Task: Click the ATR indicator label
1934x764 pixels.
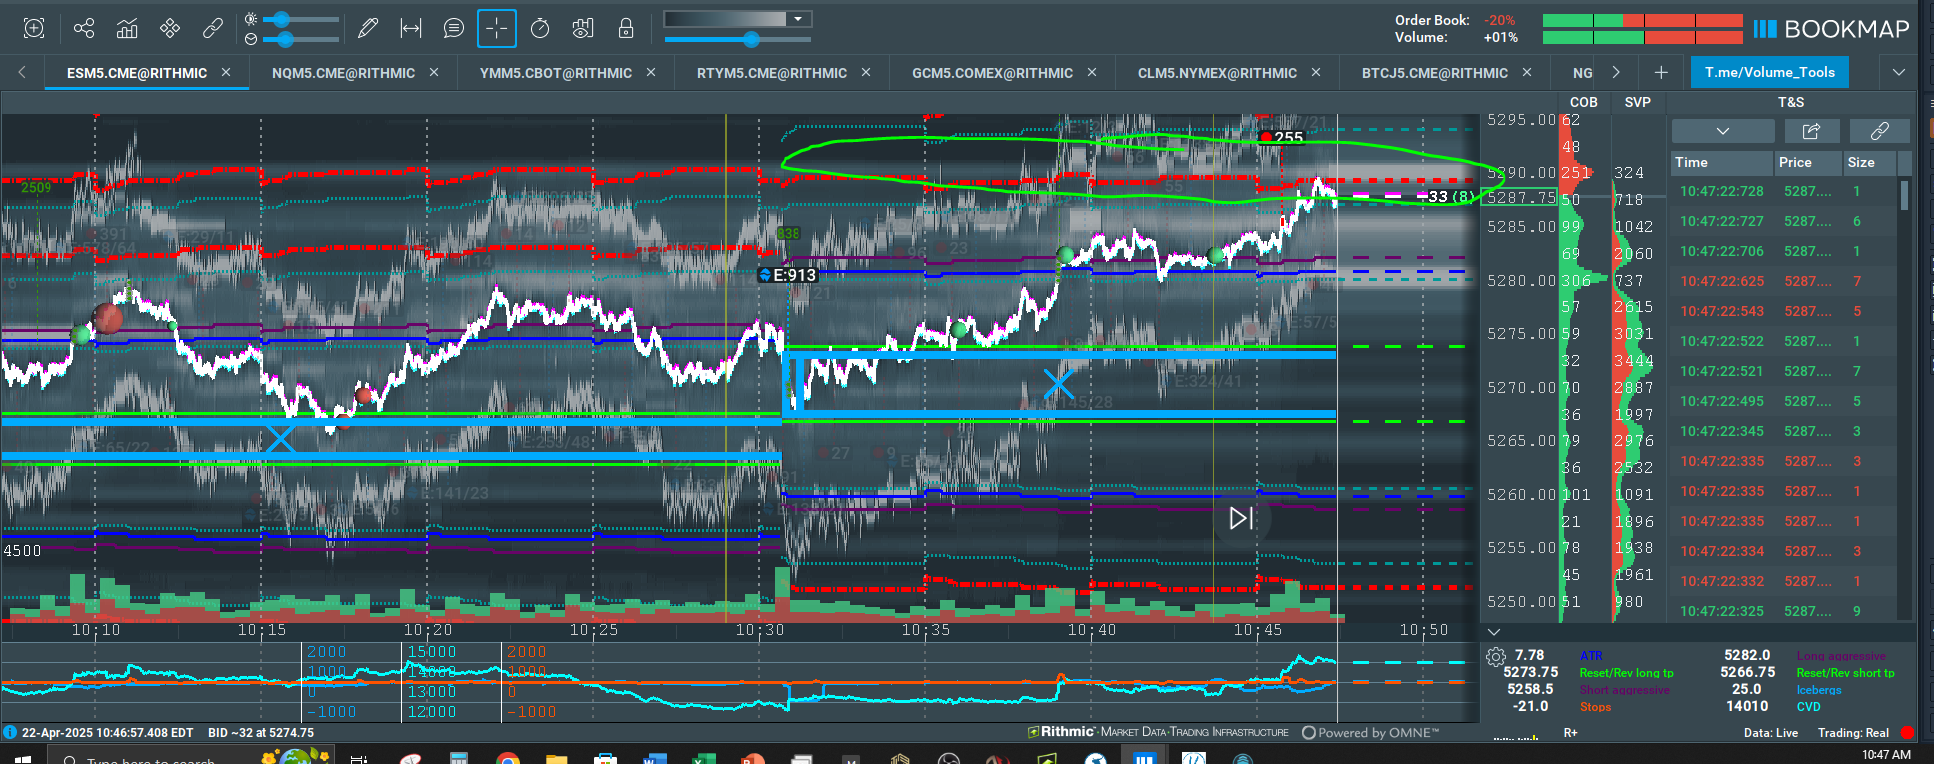Action: point(1590,656)
